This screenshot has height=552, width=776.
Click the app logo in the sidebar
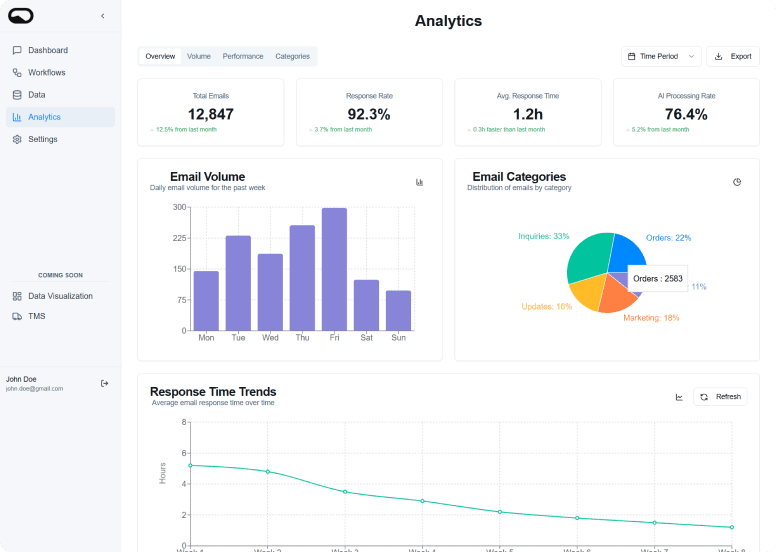21,16
